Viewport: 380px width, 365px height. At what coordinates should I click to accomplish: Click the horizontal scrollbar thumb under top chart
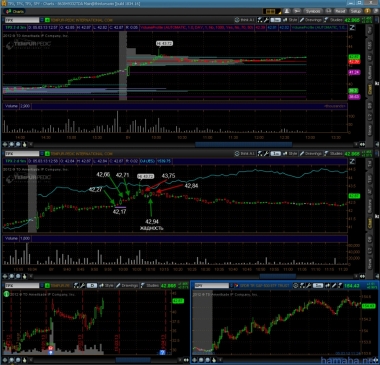pyautogui.click(x=243, y=144)
